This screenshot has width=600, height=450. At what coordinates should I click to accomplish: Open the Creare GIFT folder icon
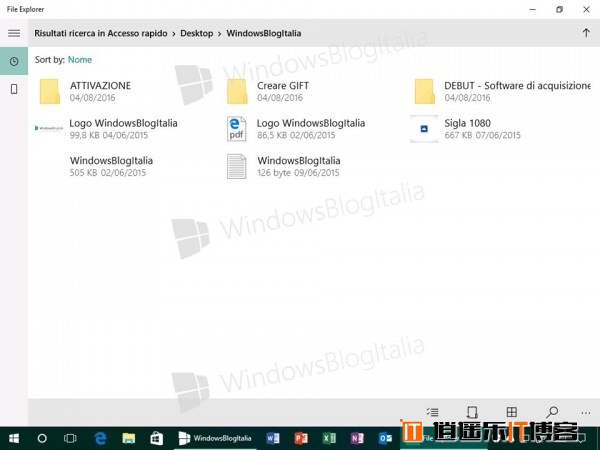tap(237, 91)
